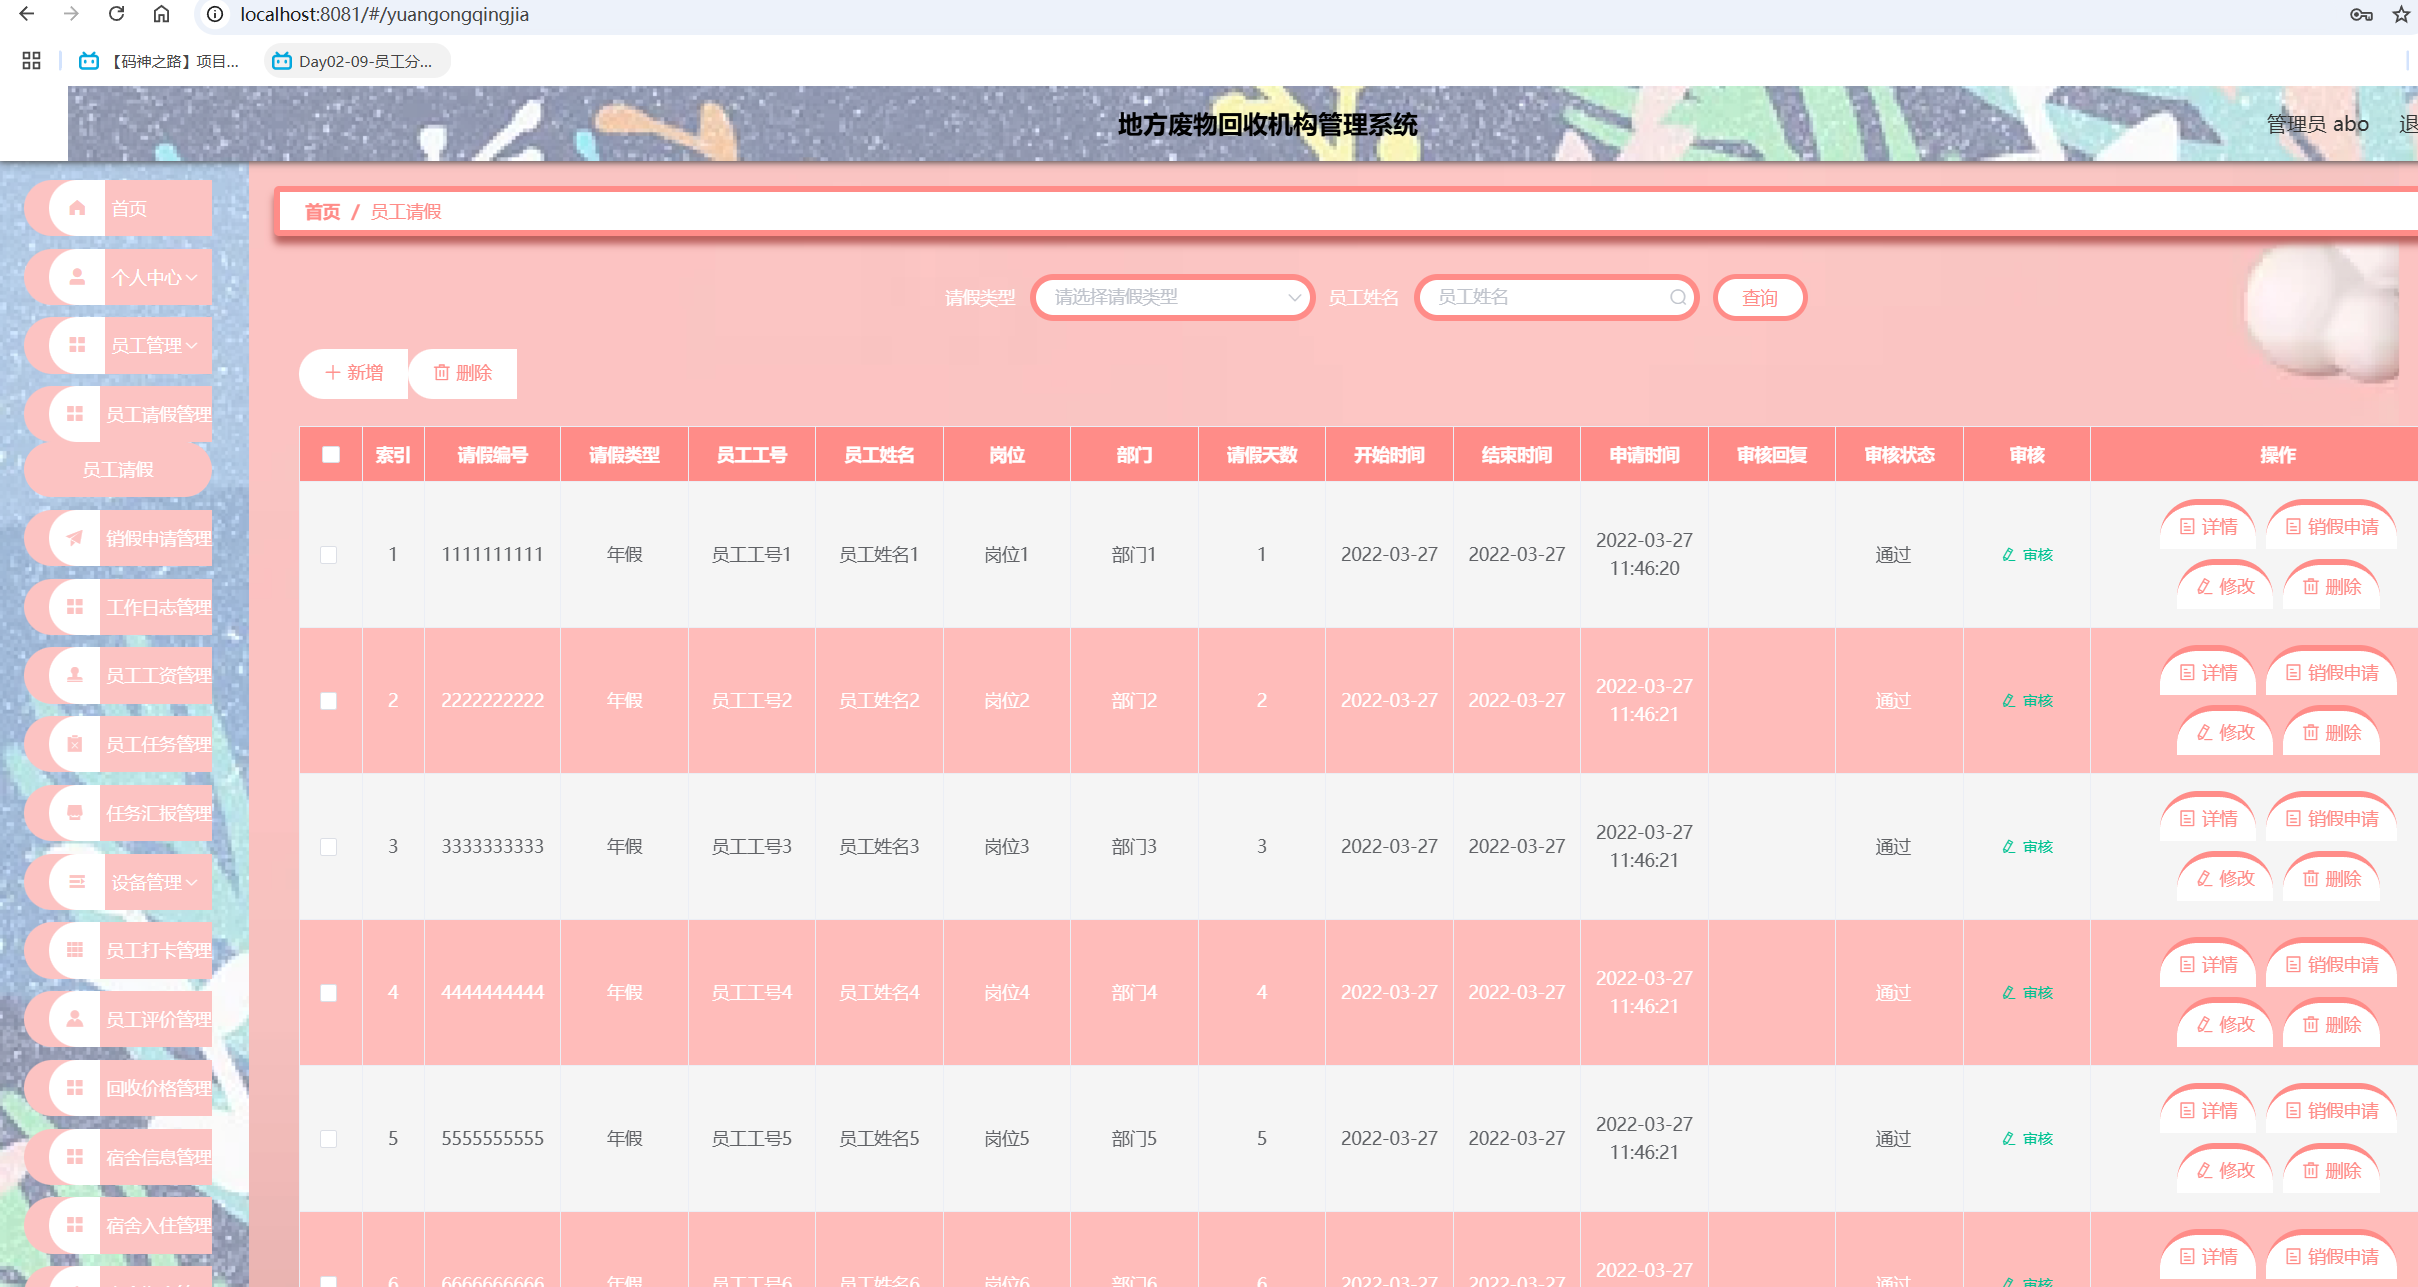Click the paper-plane icon for 销假申请管理
This screenshot has height=1287, width=2418.
pos(75,538)
